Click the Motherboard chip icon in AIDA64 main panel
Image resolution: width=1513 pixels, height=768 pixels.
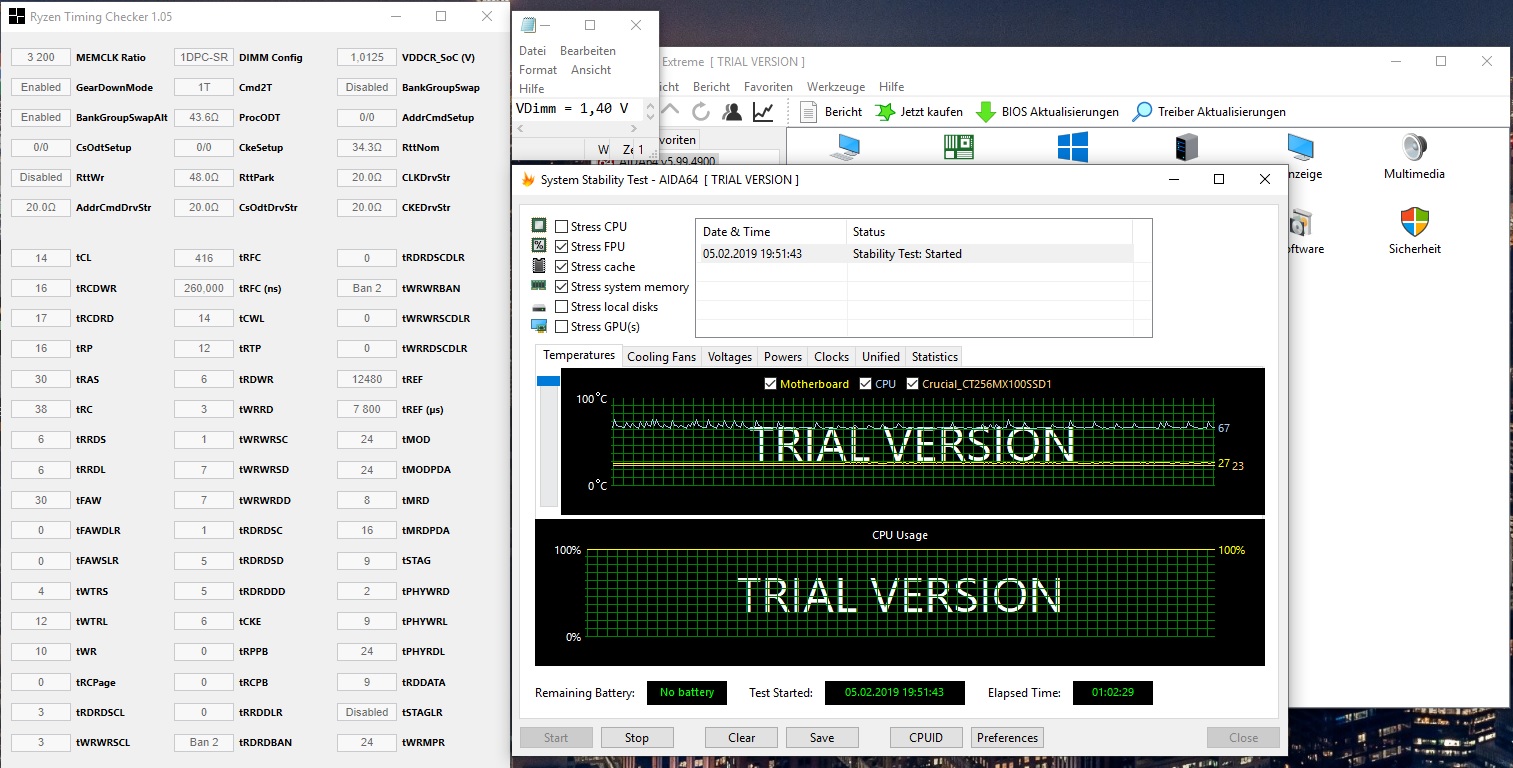959,147
